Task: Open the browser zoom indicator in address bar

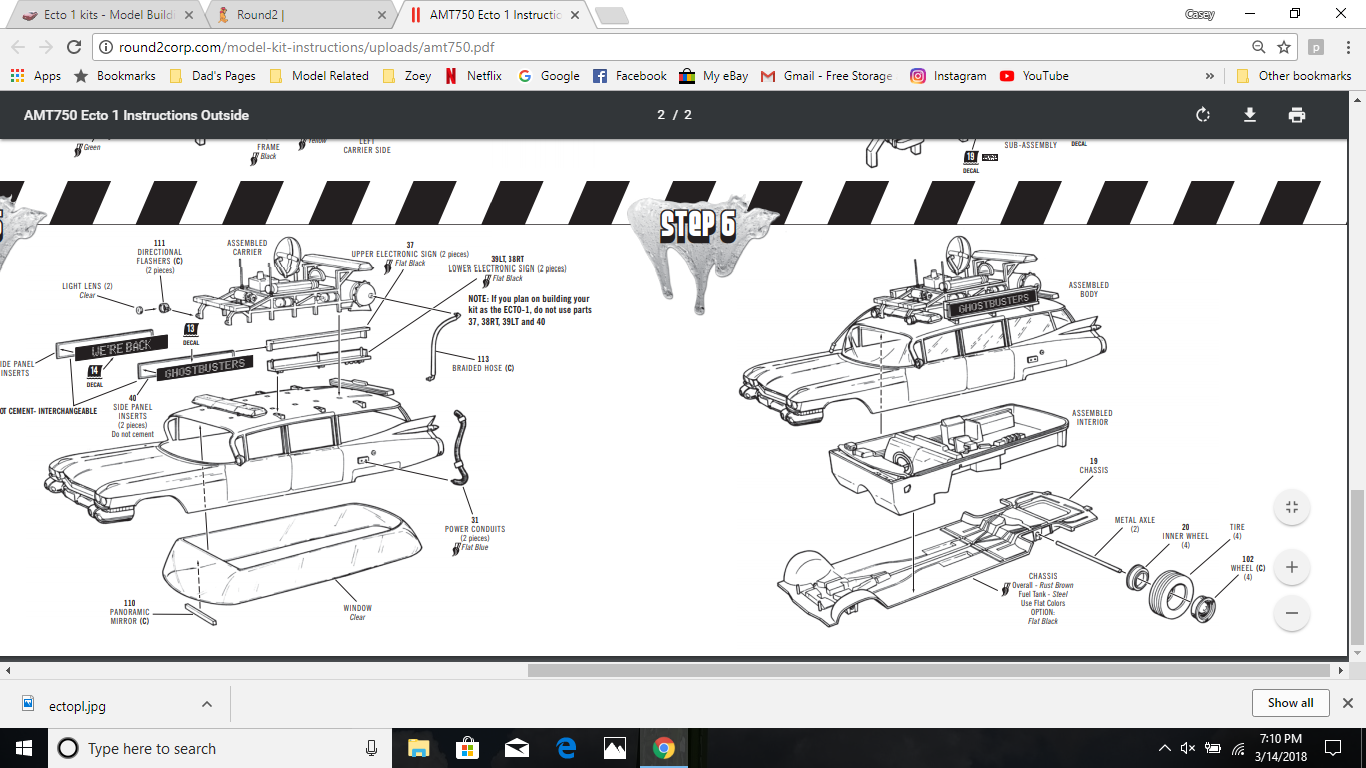Action: point(1259,47)
